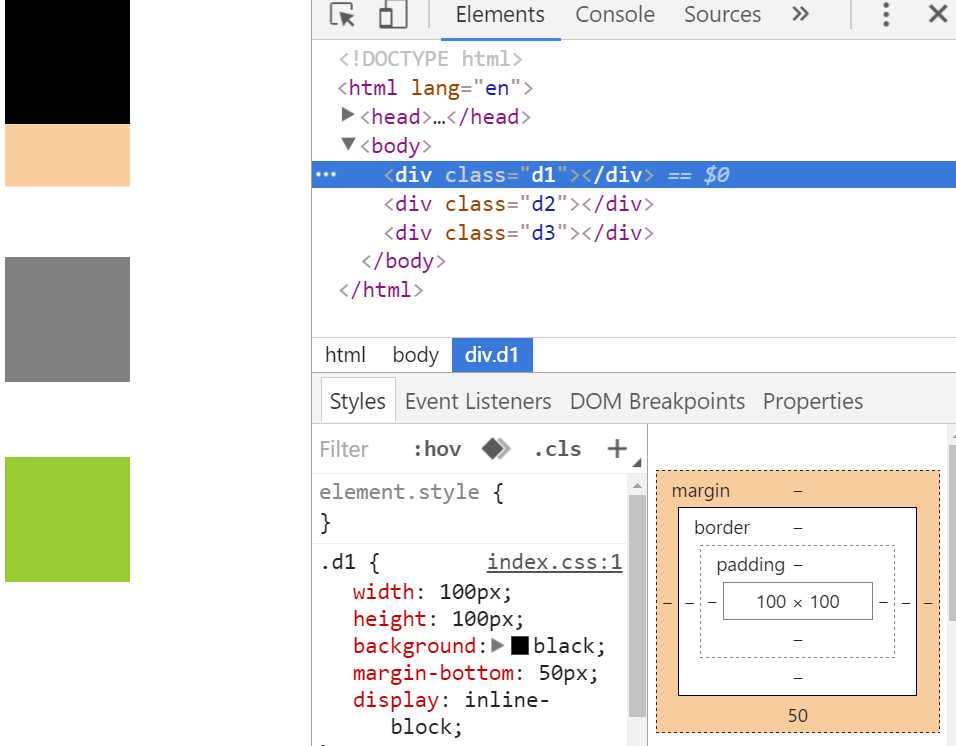The height and width of the screenshot is (746, 956).
Task: Click the green square on the page
Action: coord(68,519)
